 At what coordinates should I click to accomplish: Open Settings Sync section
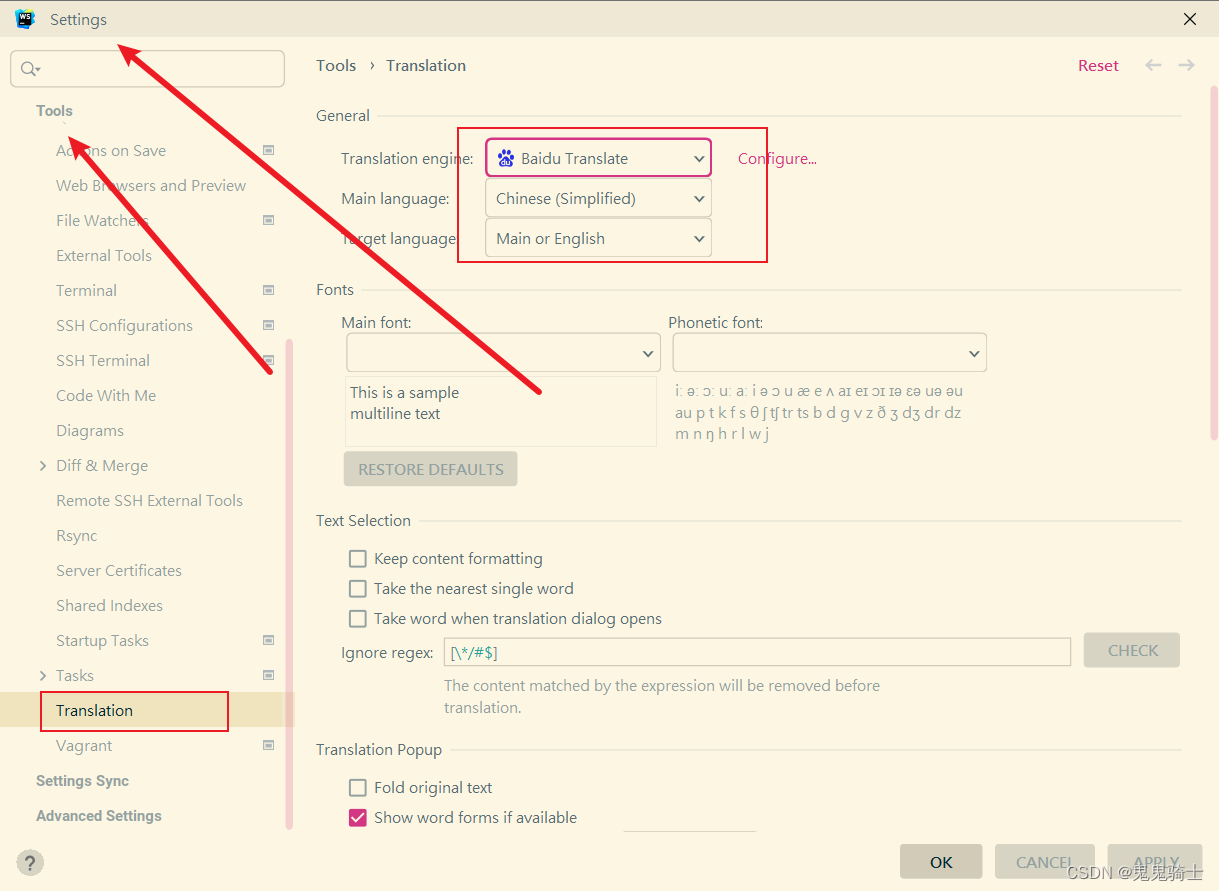coord(82,780)
